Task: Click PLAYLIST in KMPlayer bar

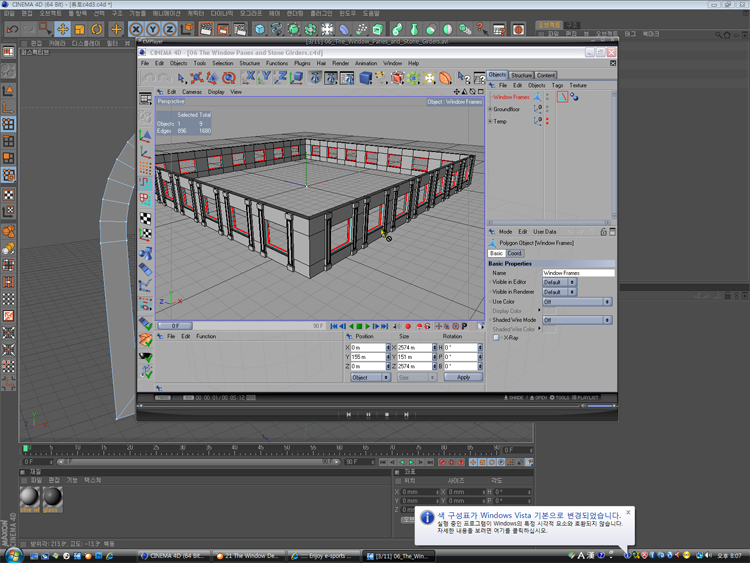Action: coord(585,397)
